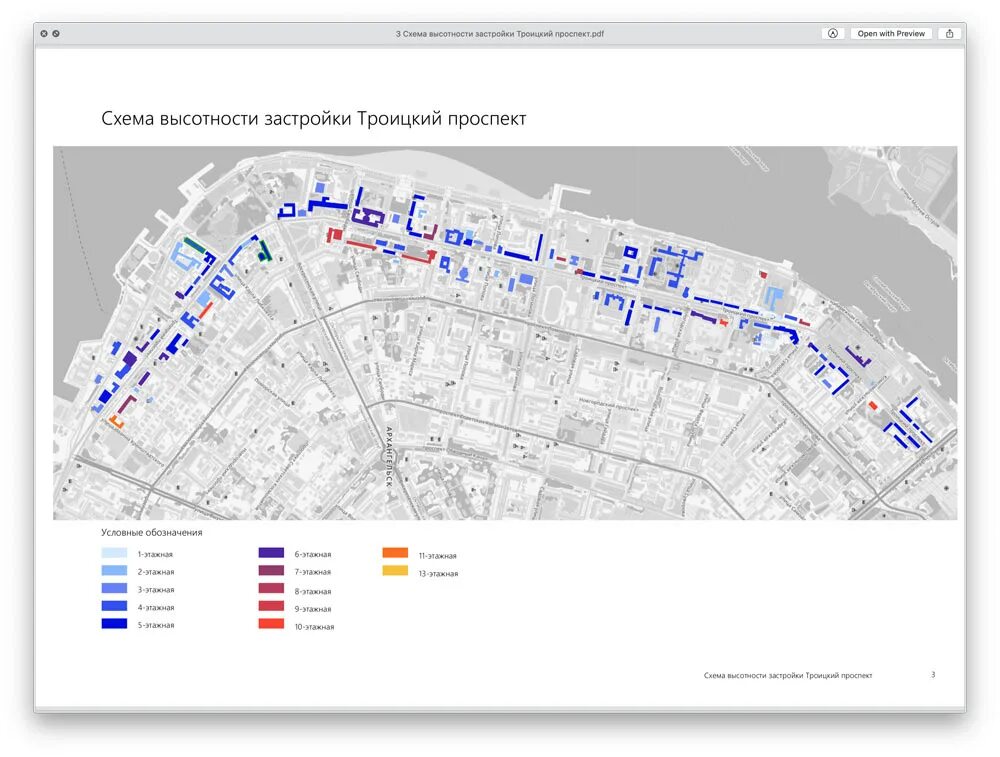This screenshot has width=1000, height=757.
Task: Click the heading 'Схема высотности застройки Троицкий проспект'
Action: pos(314,119)
